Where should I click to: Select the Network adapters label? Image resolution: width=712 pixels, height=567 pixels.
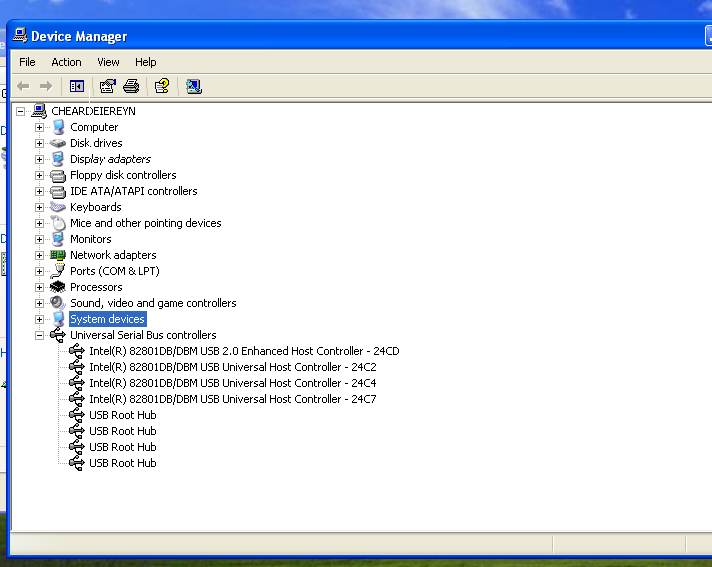113,255
